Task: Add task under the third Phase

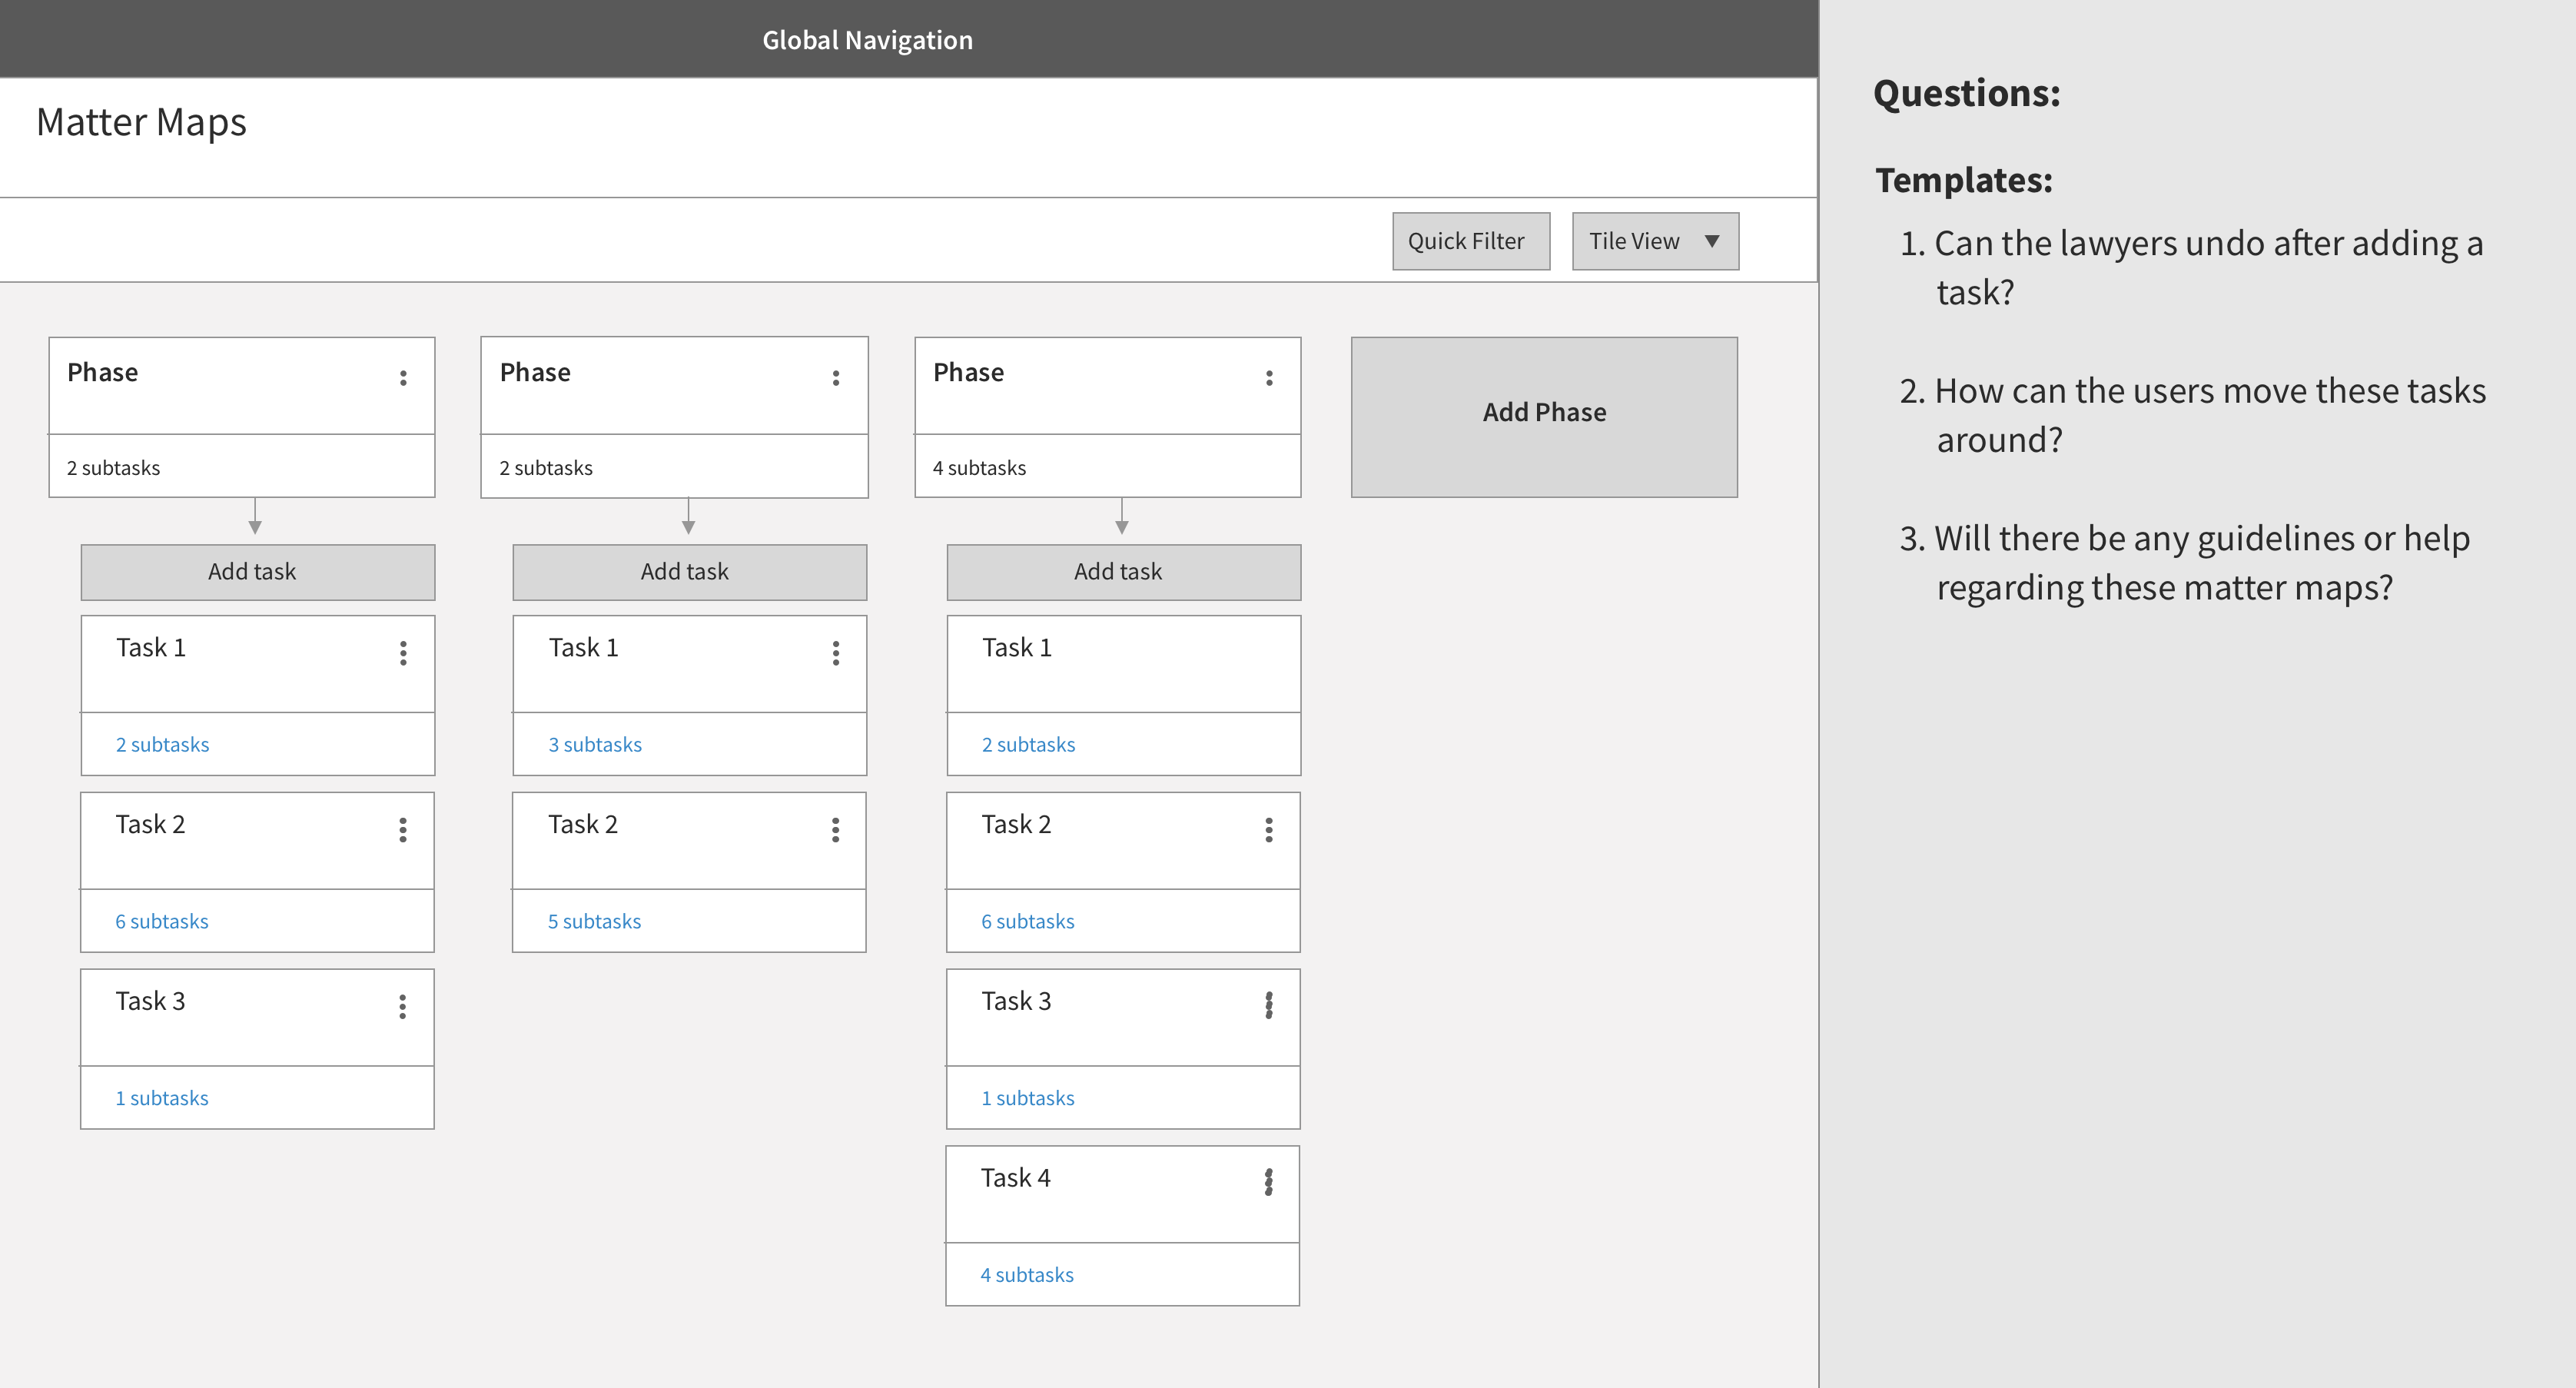Action: tap(1123, 572)
